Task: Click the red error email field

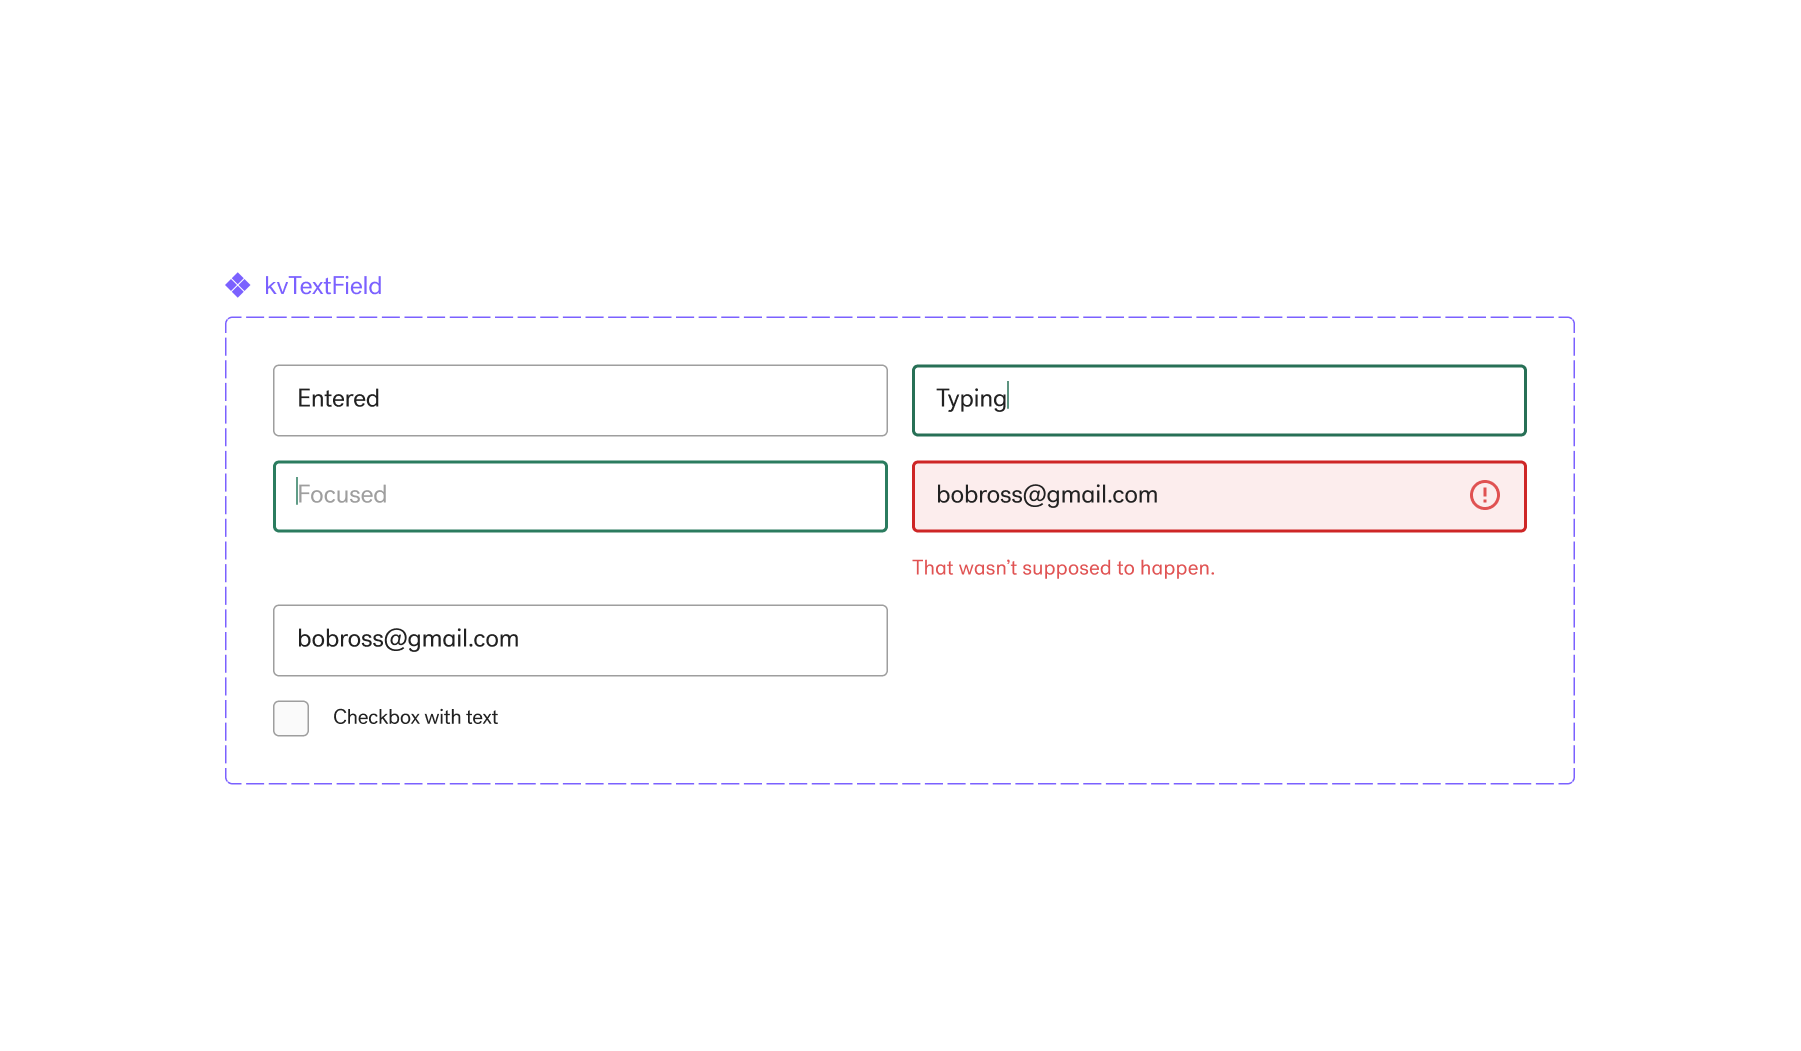Action: pos(1219,496)
